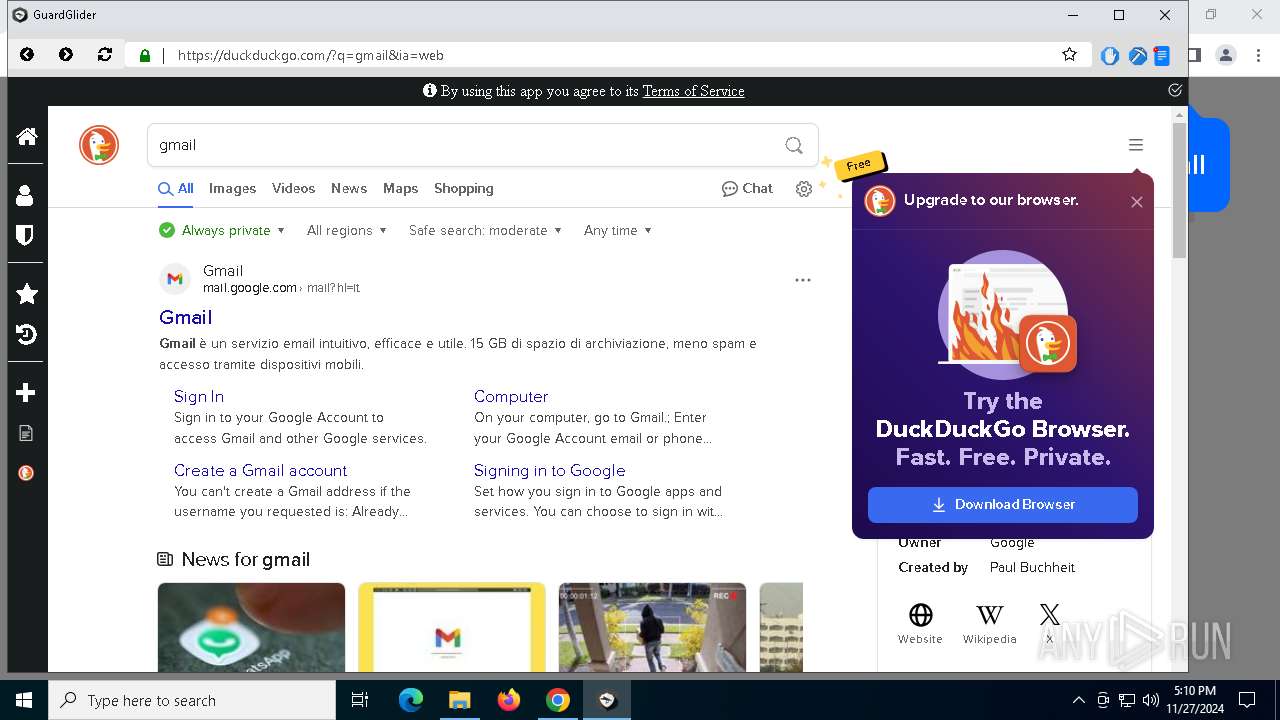Dismiss Terms of Service notice checkmark
Image resolution: width=1280 pixels, height=720 pixels.
point(1175,90)
